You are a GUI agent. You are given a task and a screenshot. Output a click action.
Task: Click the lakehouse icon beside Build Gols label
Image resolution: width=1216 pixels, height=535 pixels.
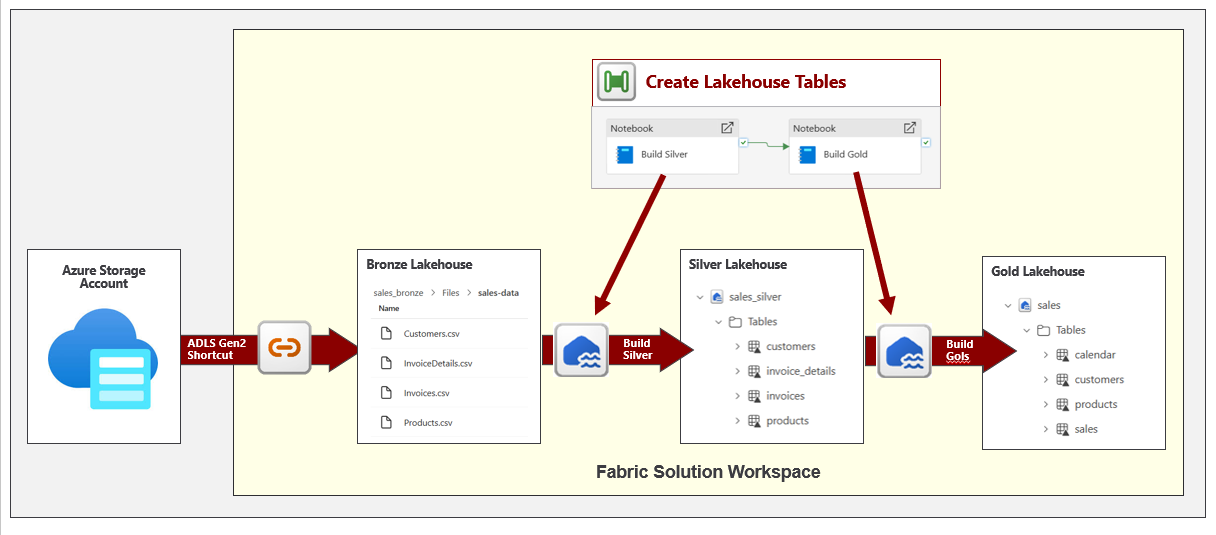coord(904,351)
